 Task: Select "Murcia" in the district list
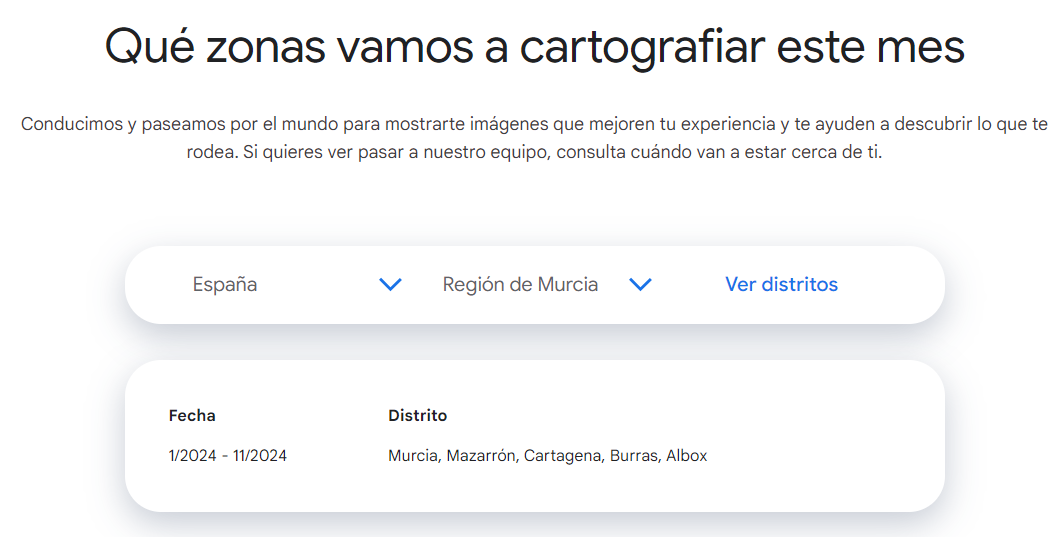coord(412,456)
